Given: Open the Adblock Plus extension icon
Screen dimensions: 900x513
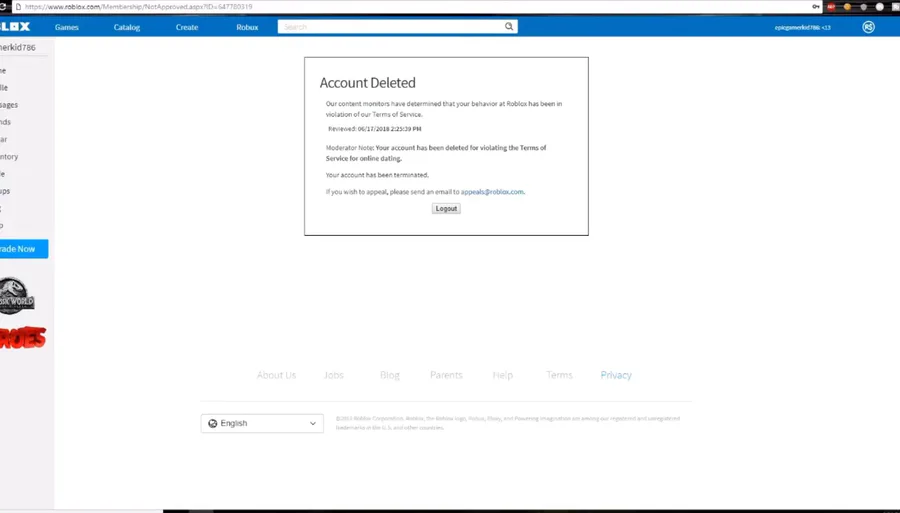Looking at the screenshot, I should pyautogui.click(x=831, y=7).
